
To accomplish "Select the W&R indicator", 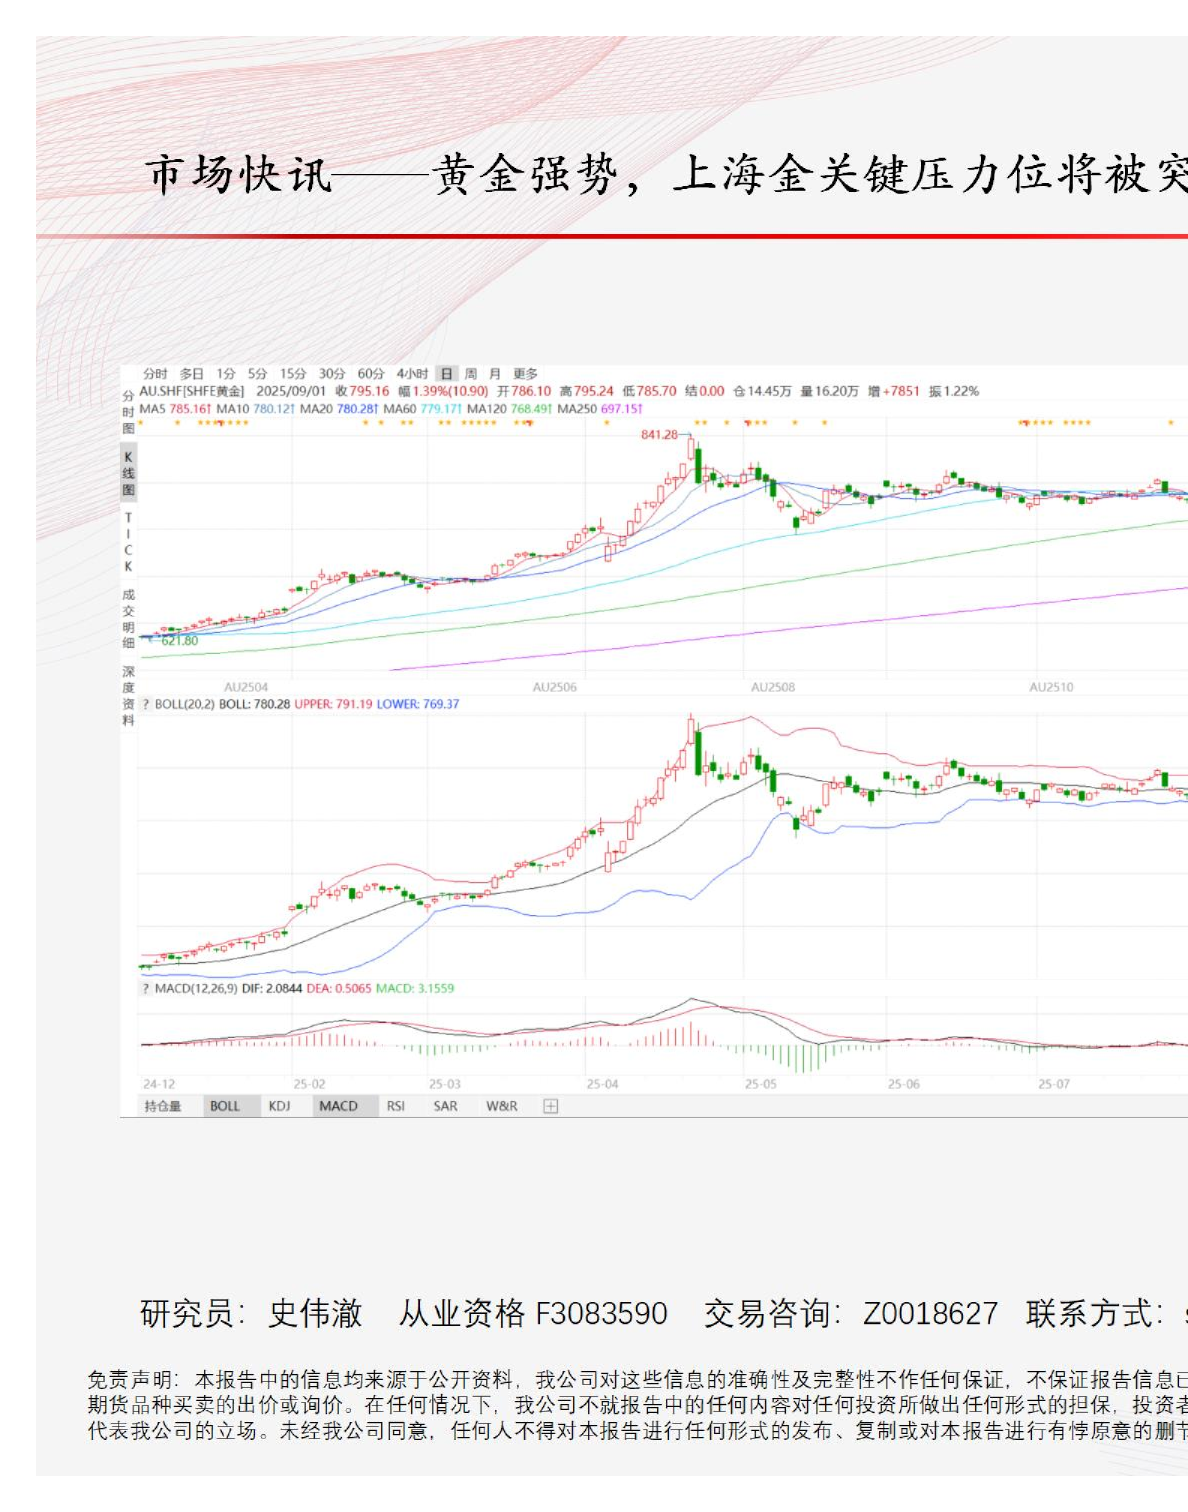I will pos(502,1106).
